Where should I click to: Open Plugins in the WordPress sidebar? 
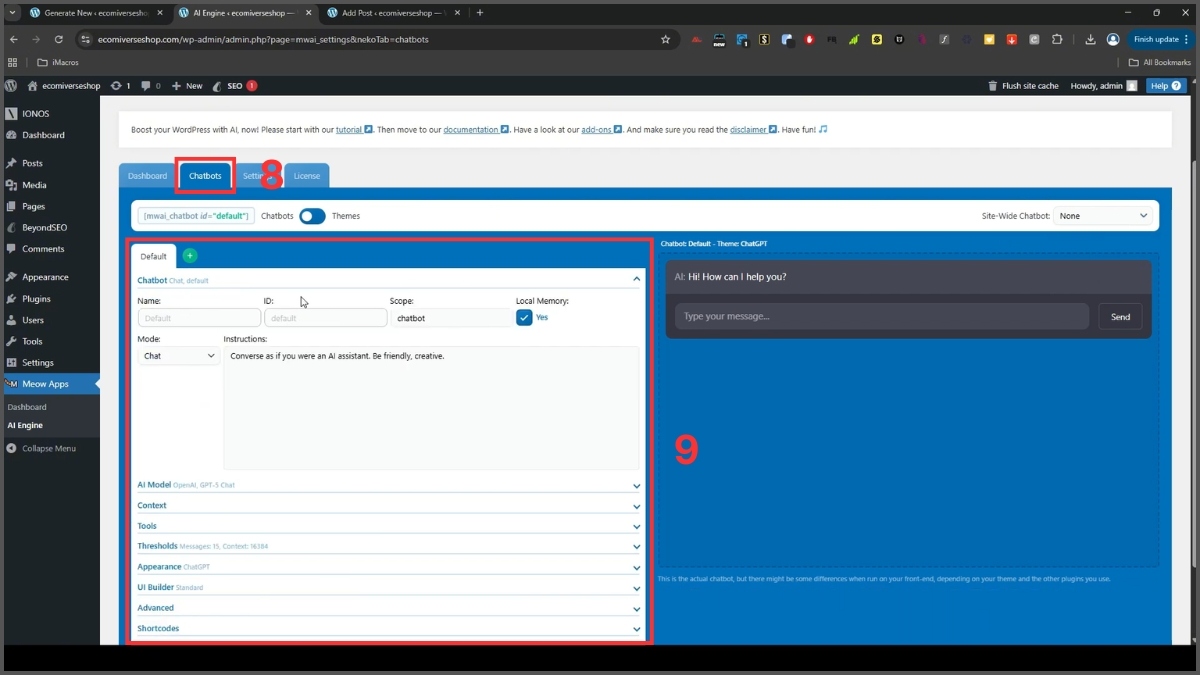36,299
